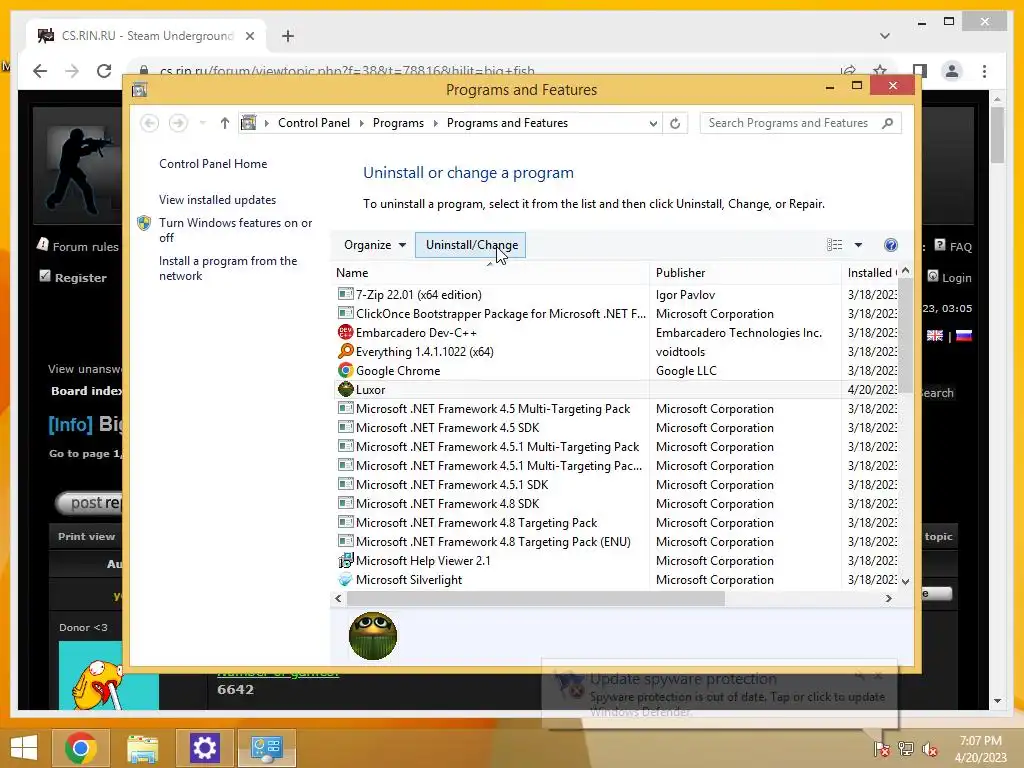This screenshot has width=1024, height=768.
Task: Click Chrome's back navigation arrow
Action: (x=40, y=71)
